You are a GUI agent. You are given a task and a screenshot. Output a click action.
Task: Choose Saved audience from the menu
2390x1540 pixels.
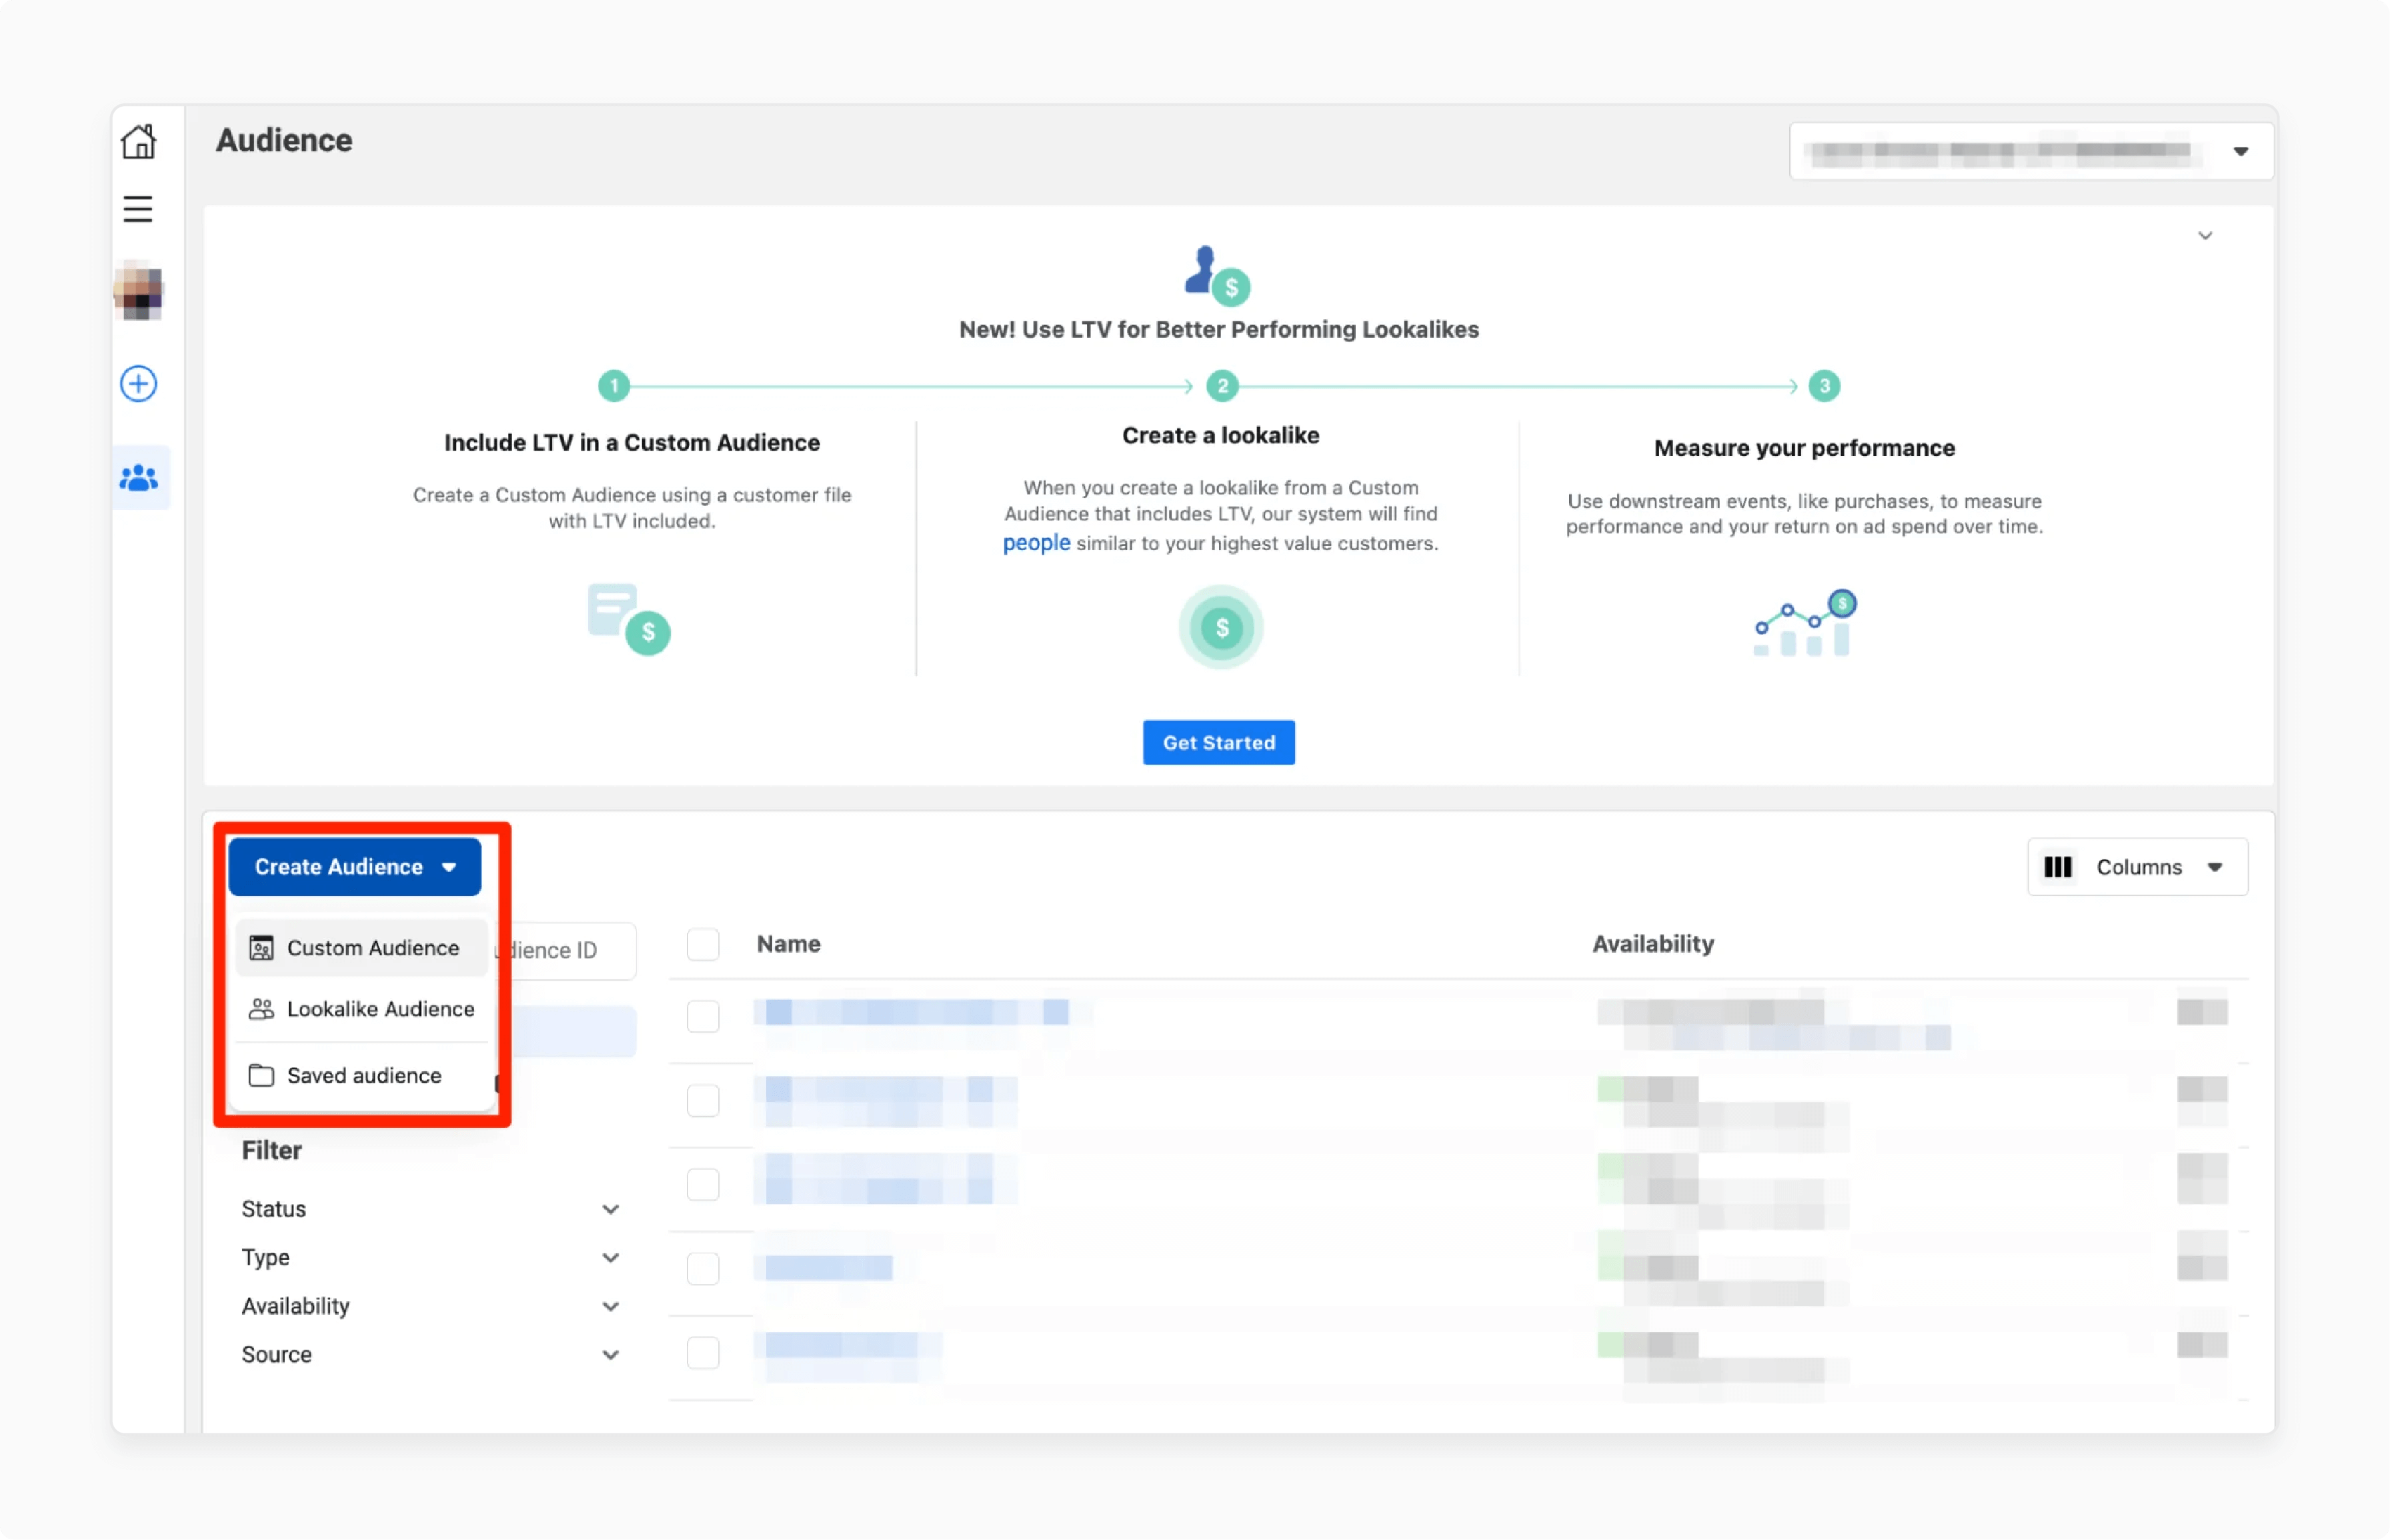click(362, 1076)
